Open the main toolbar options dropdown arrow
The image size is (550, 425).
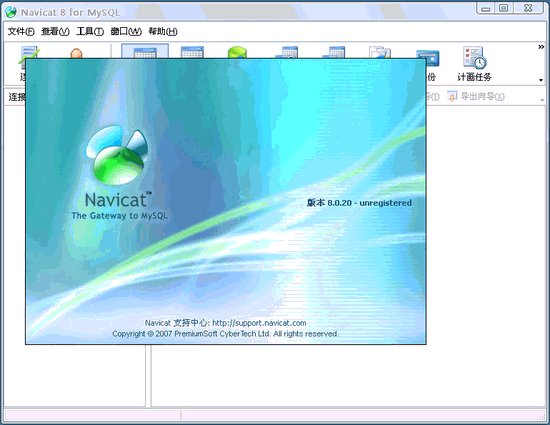pyautogui.click(x=541, y=80)
